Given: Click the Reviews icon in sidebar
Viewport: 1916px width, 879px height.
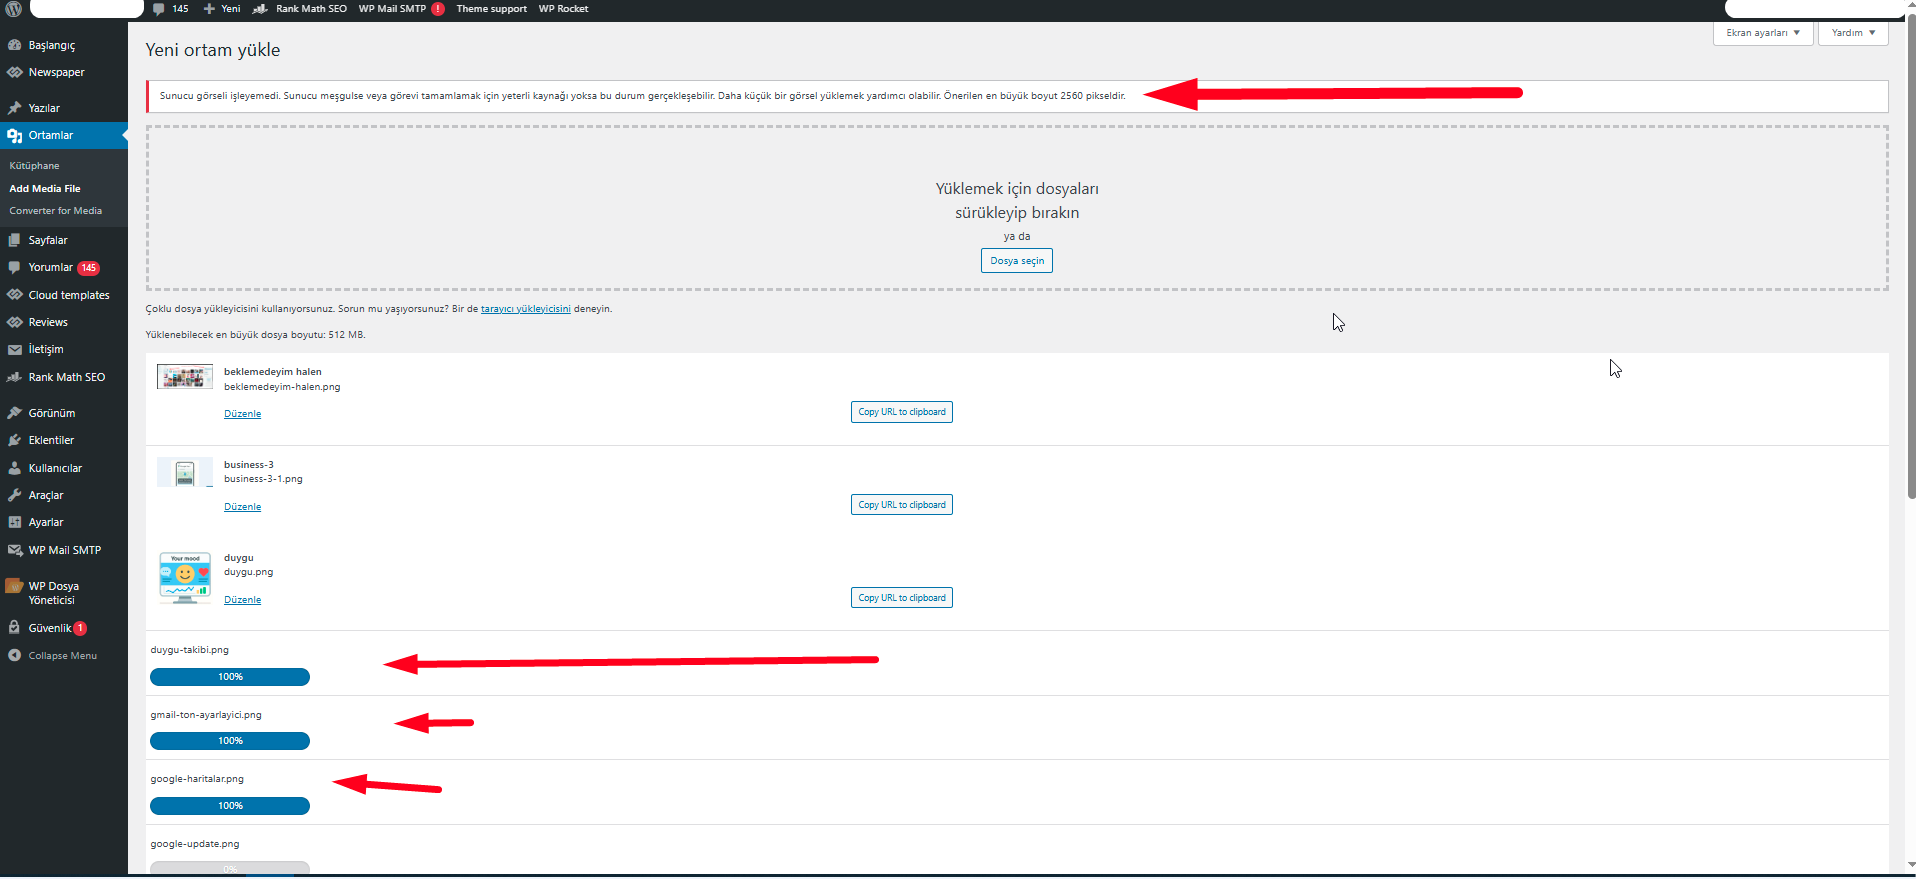Looking at the screenshot, I should (x=14, y=323).
